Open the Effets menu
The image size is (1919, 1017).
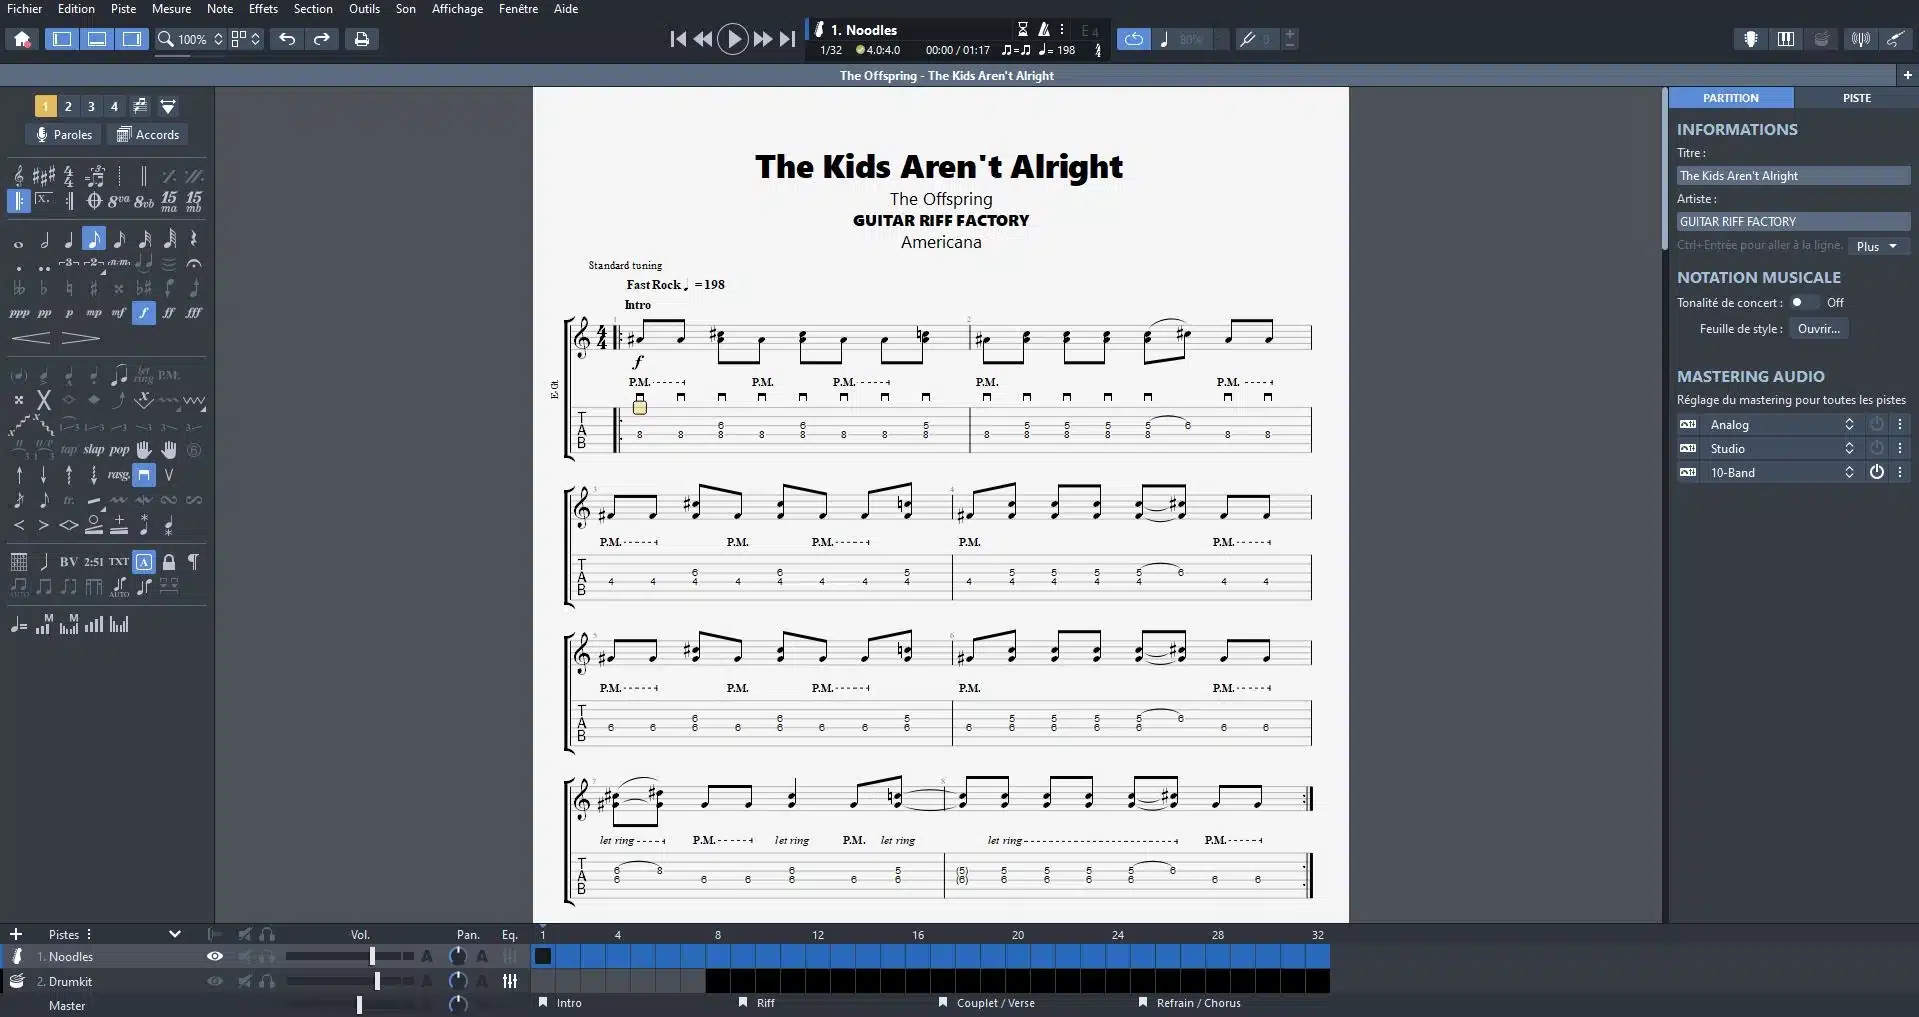click(x=263, y=9)
